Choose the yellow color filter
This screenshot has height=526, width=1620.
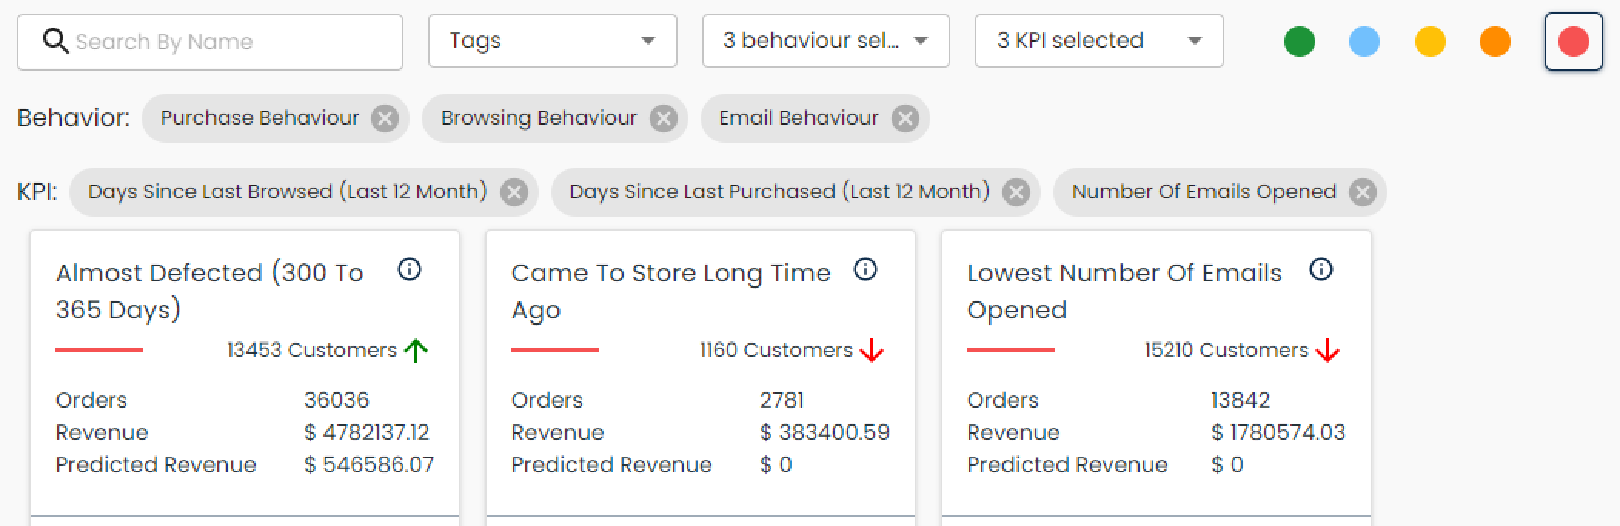[x=1430, y=42]
